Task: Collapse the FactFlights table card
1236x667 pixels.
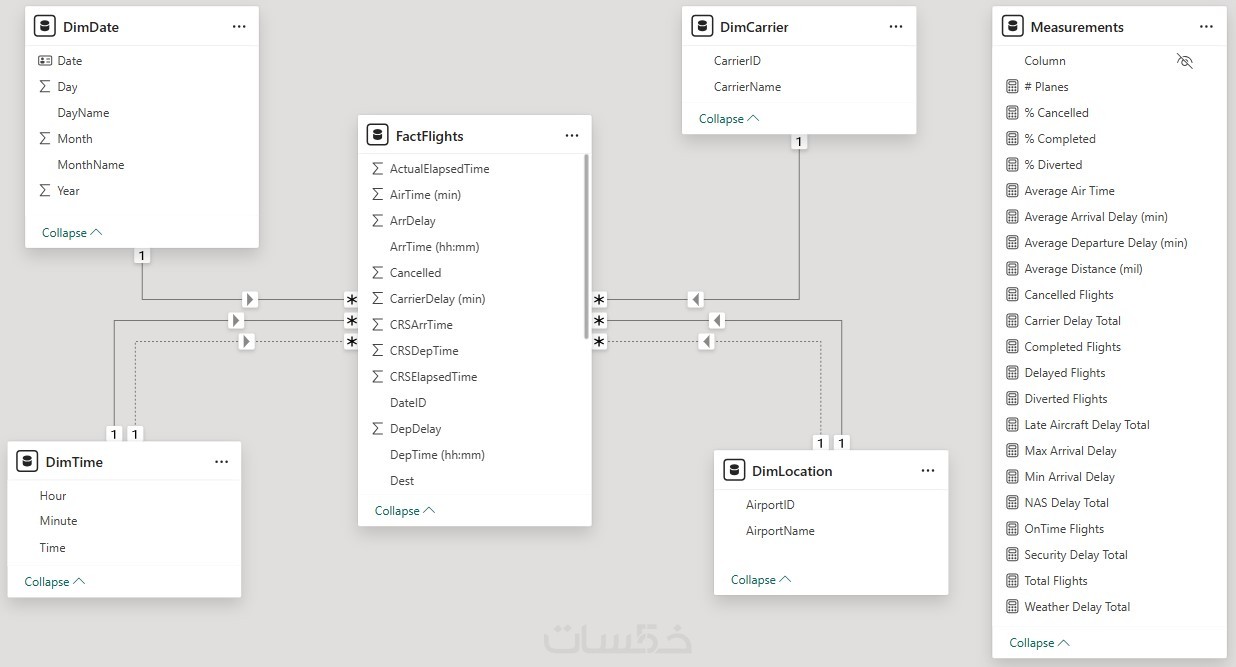Action: 405,511
